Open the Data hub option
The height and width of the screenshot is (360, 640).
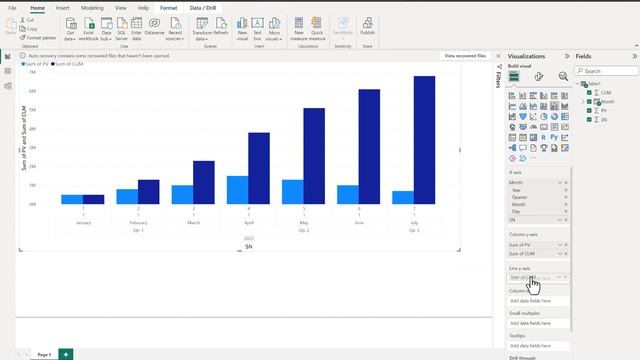(106, 29)
